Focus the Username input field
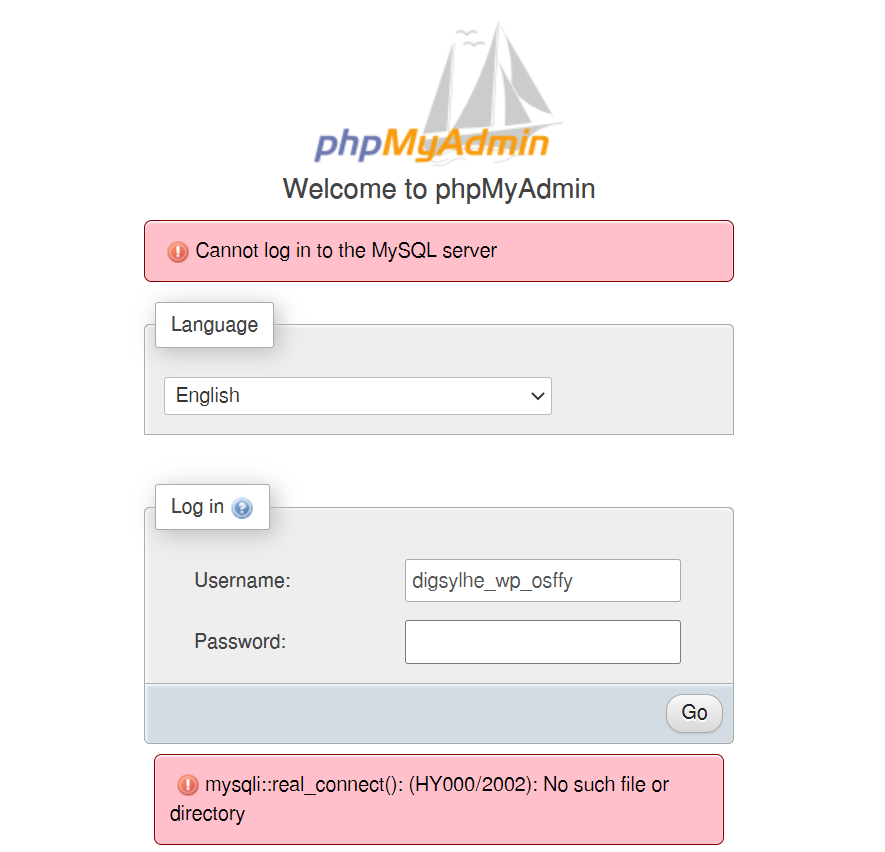Image resolution: width=885 pixels, height=852 pixels. pos(542,580)
